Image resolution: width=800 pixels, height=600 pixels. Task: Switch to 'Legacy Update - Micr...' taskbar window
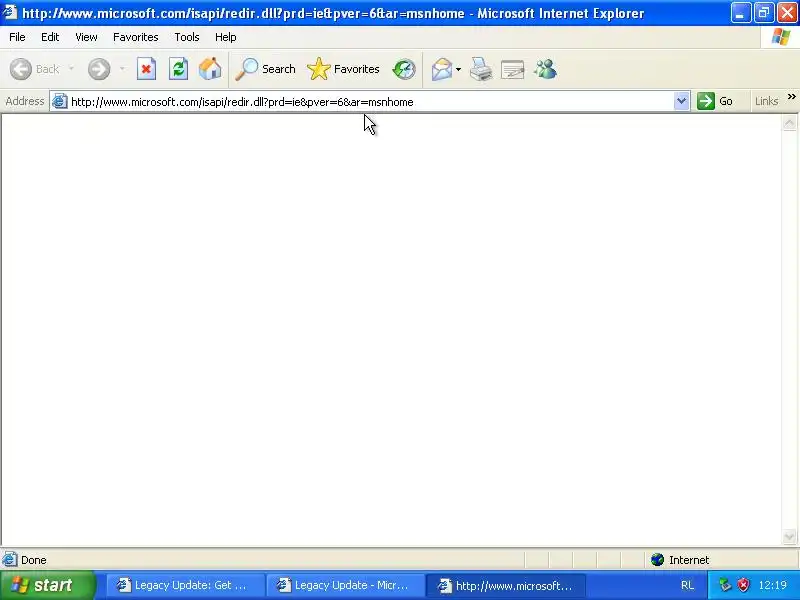[x=345, y=585]
